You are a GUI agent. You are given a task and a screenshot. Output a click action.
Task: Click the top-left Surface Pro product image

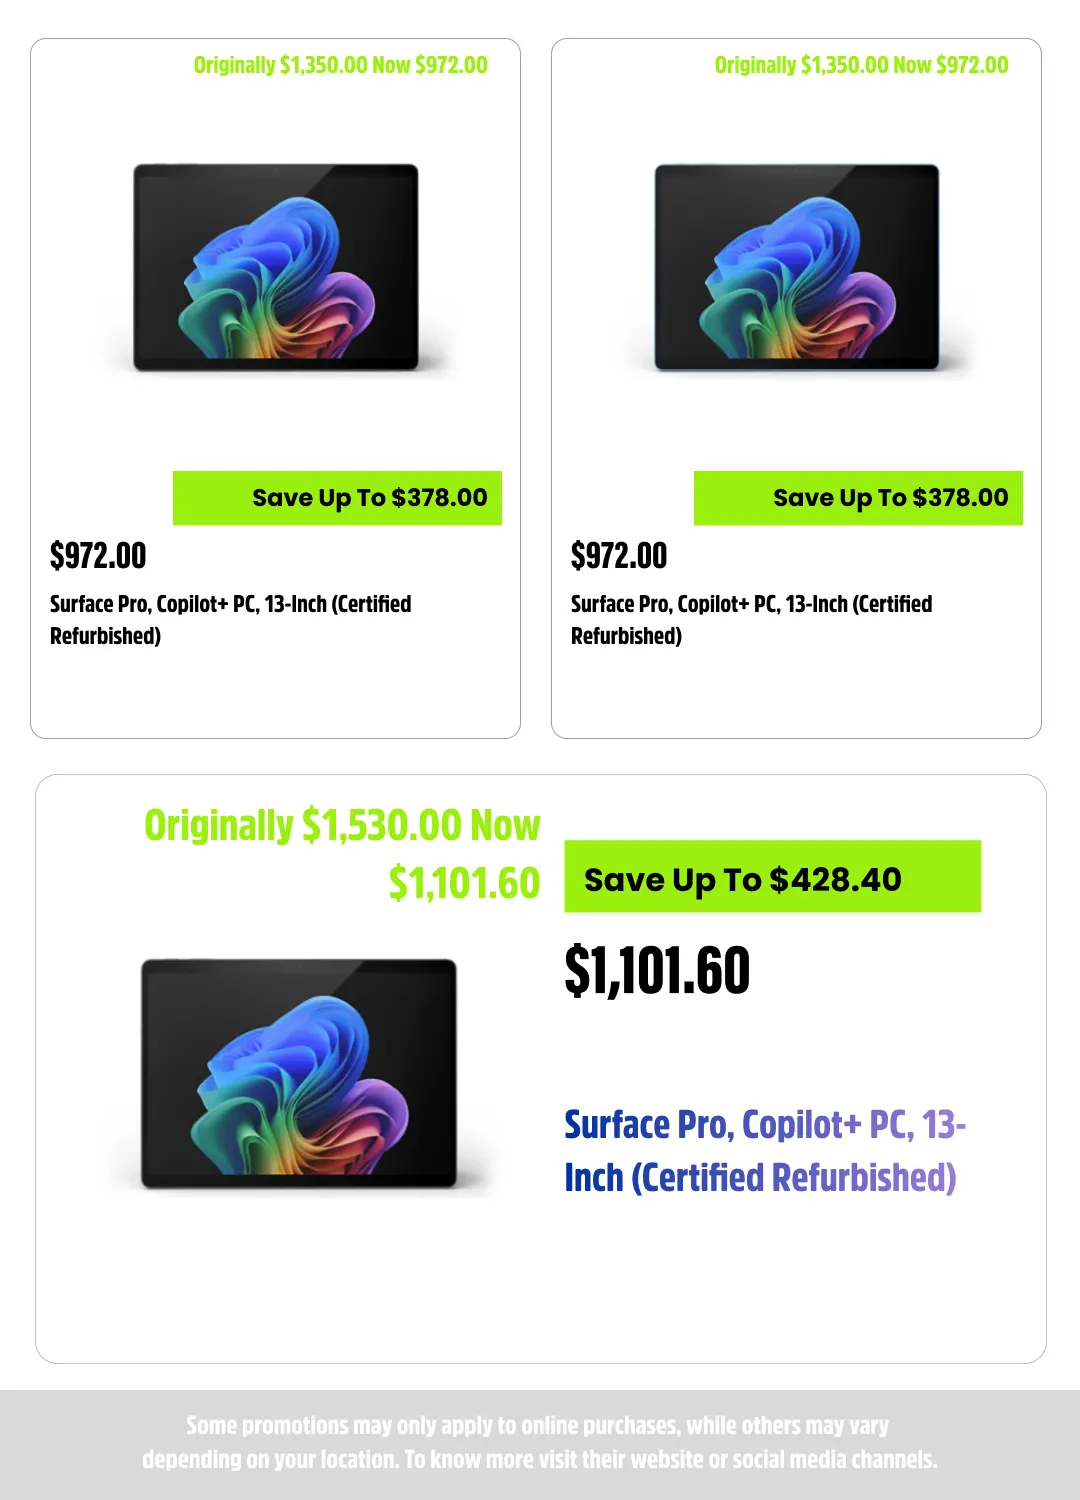click(x=276, y=268)
